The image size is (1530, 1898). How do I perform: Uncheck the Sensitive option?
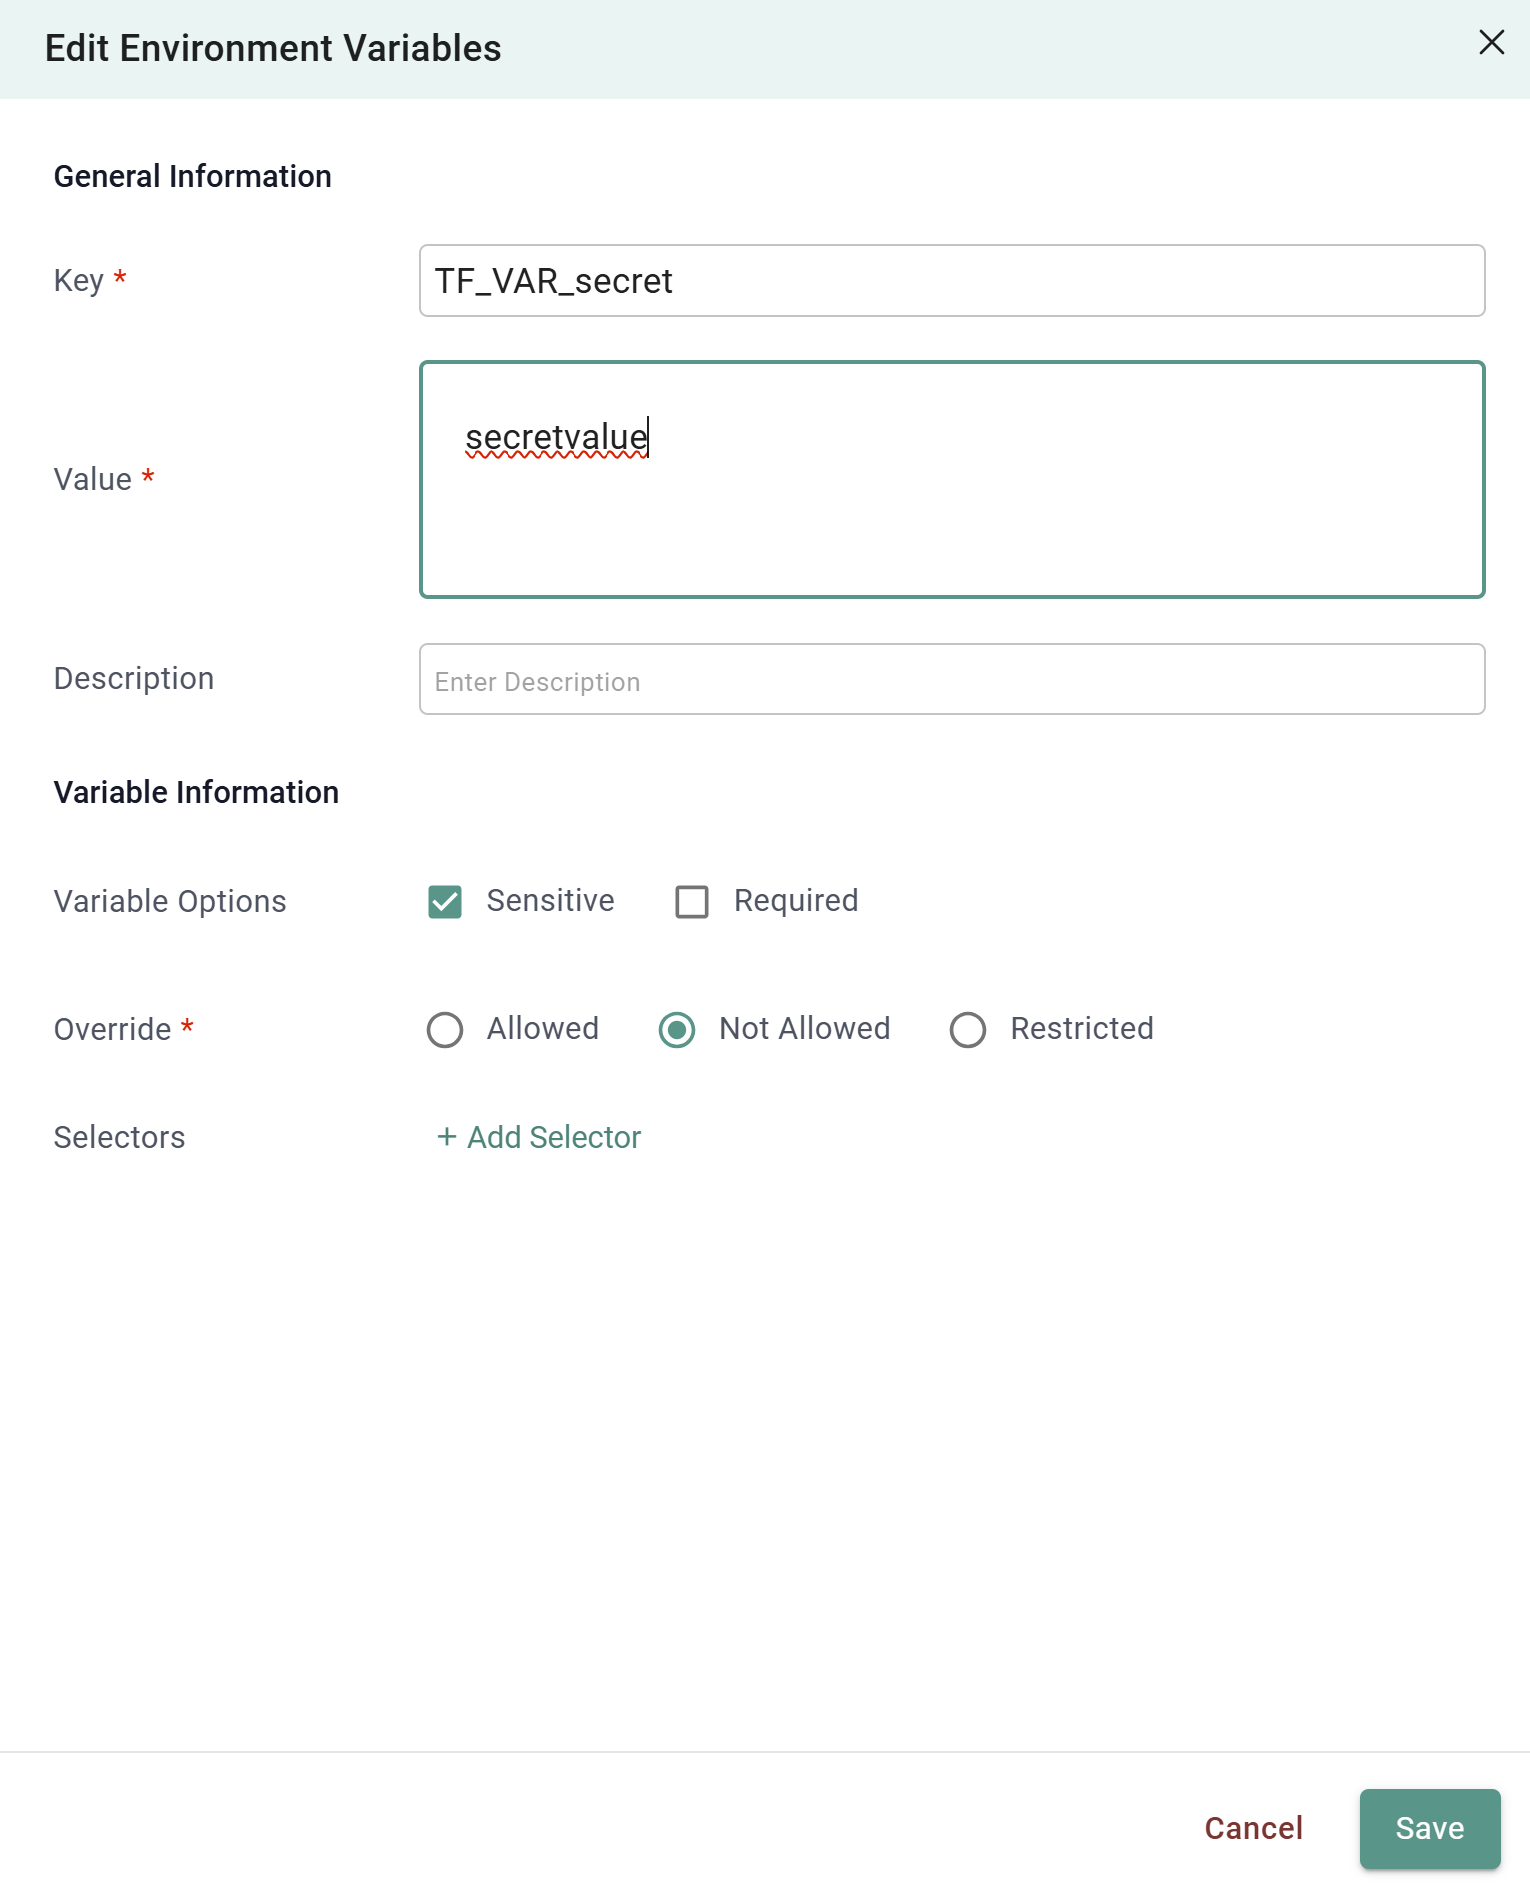point(443,901)
